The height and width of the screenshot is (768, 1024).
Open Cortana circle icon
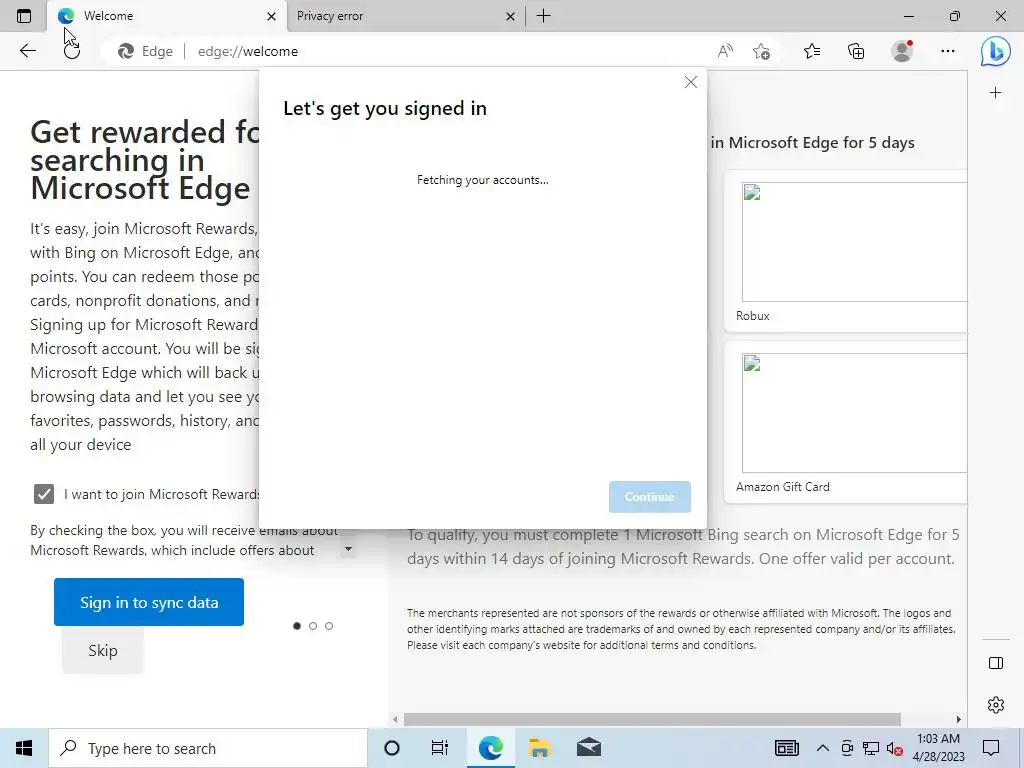click(x=392, y=748)
